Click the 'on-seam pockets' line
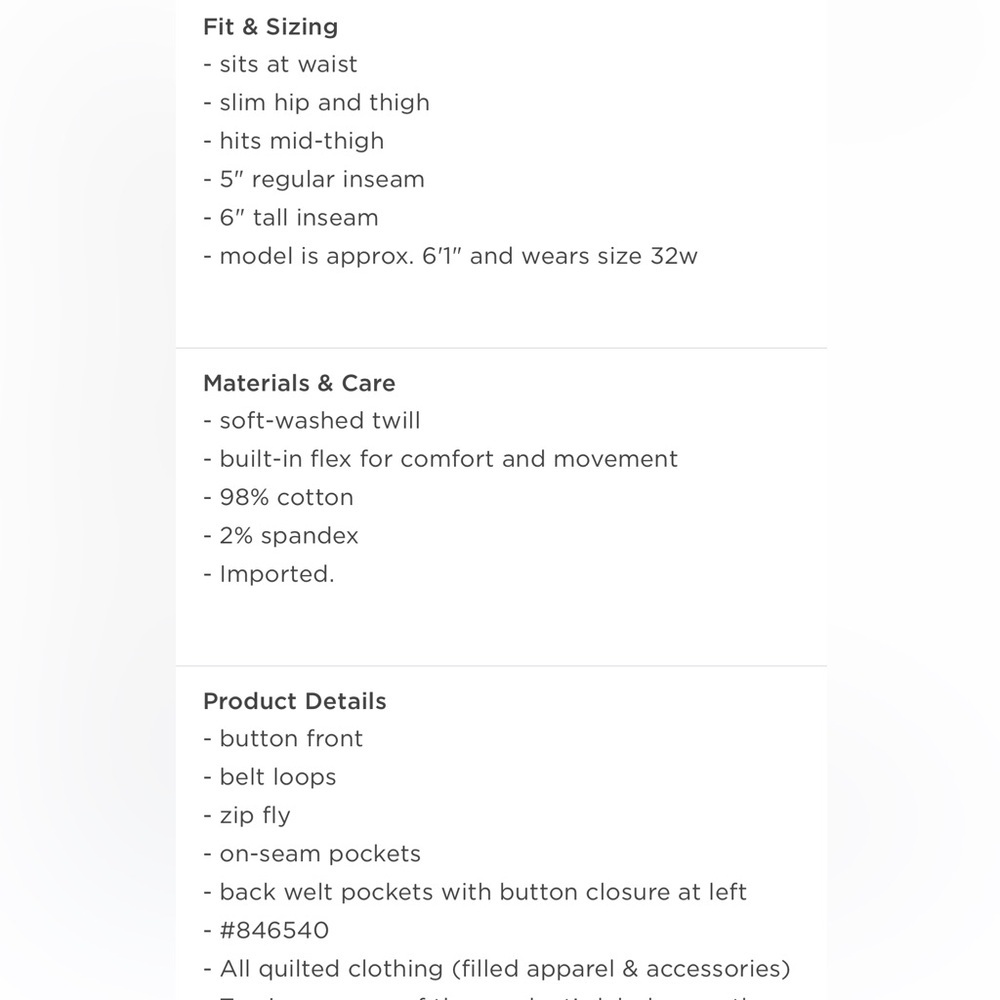This screenshot has width=1000, height=1000. [312, 853]
